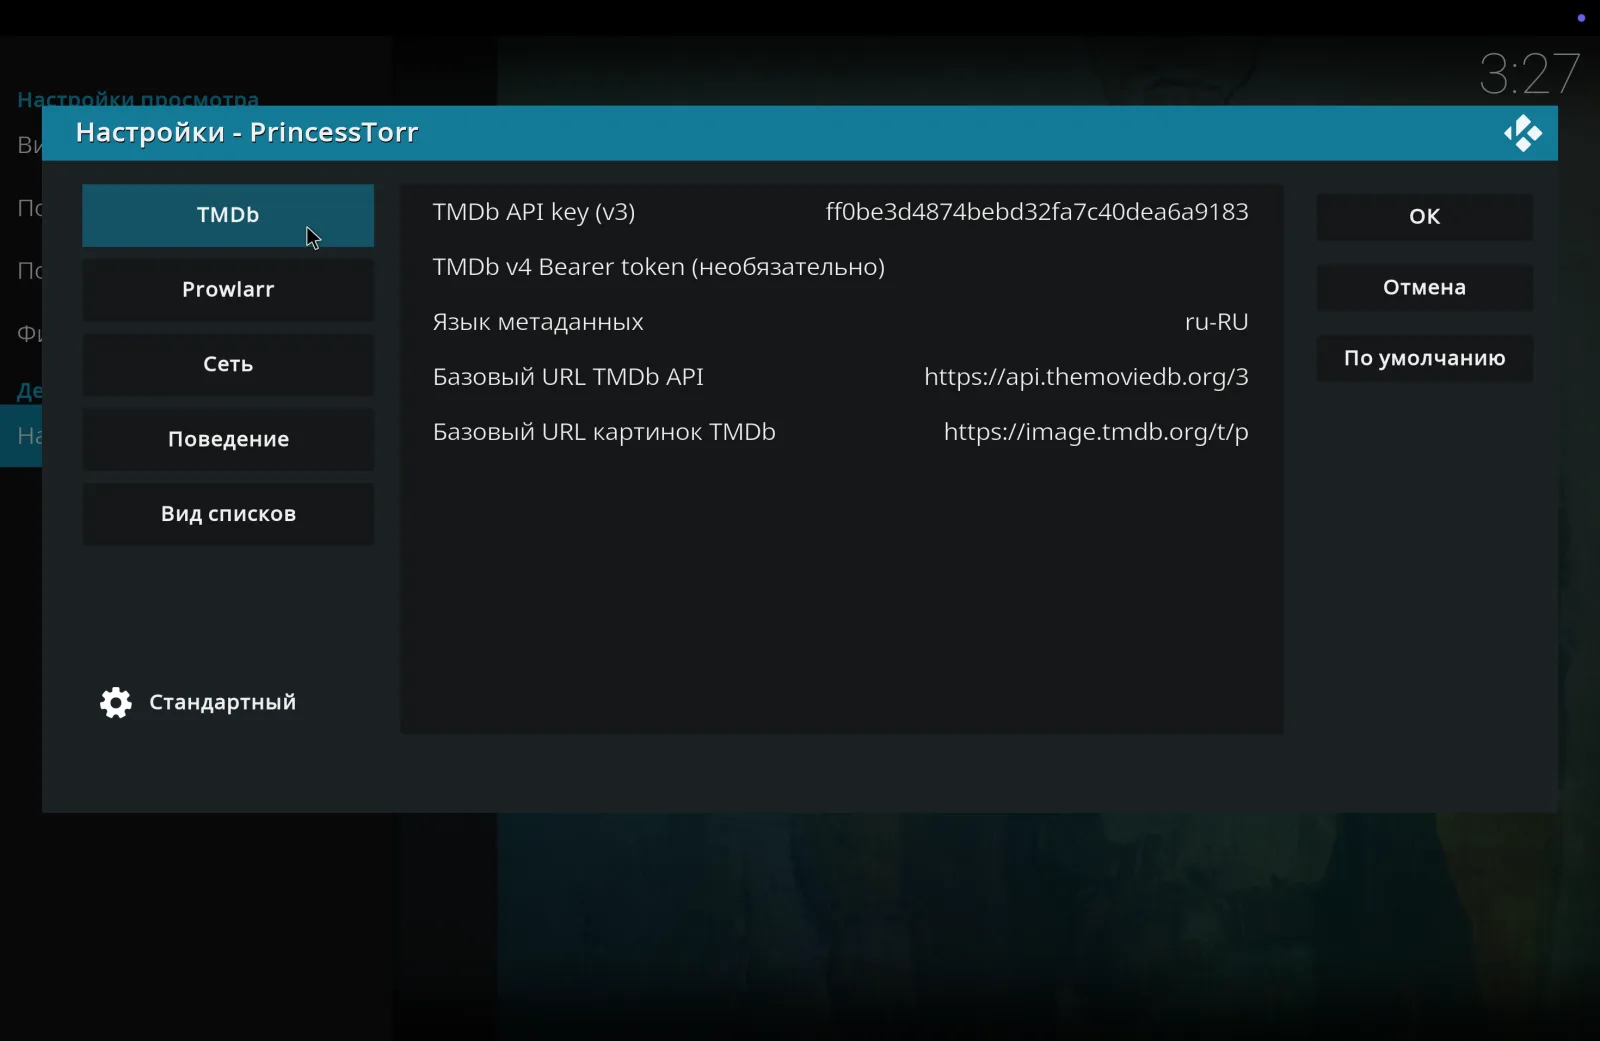Screen dimensions: 1600x1041
Task: Edit the Базовый URL TMDb API setting
Action: pyautogui.click(x=841, y=377)
